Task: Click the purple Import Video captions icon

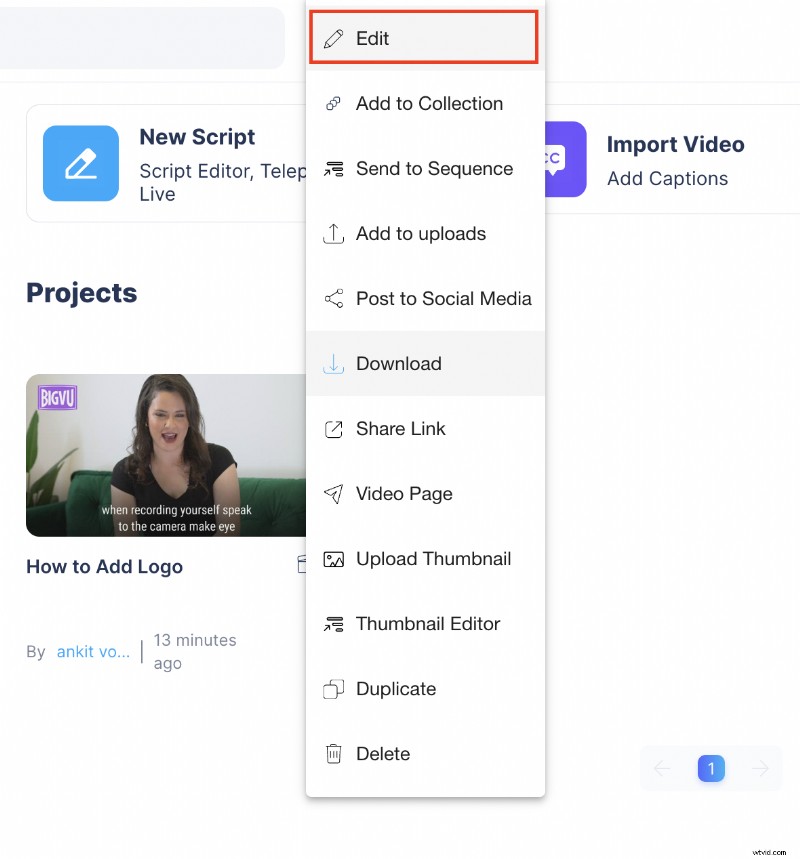Action: click(x=560, y=159)
